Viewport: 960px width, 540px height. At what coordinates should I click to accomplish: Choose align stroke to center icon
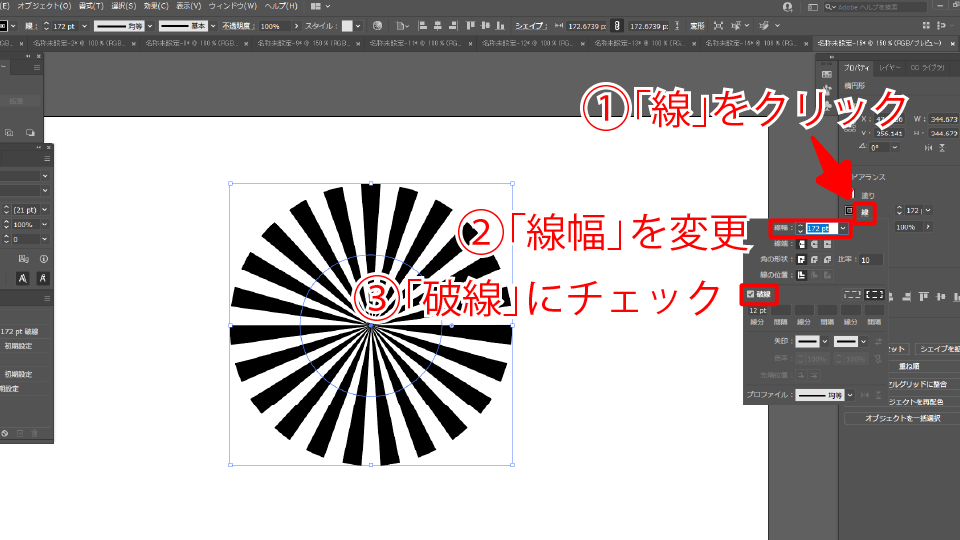coord(801,276)
